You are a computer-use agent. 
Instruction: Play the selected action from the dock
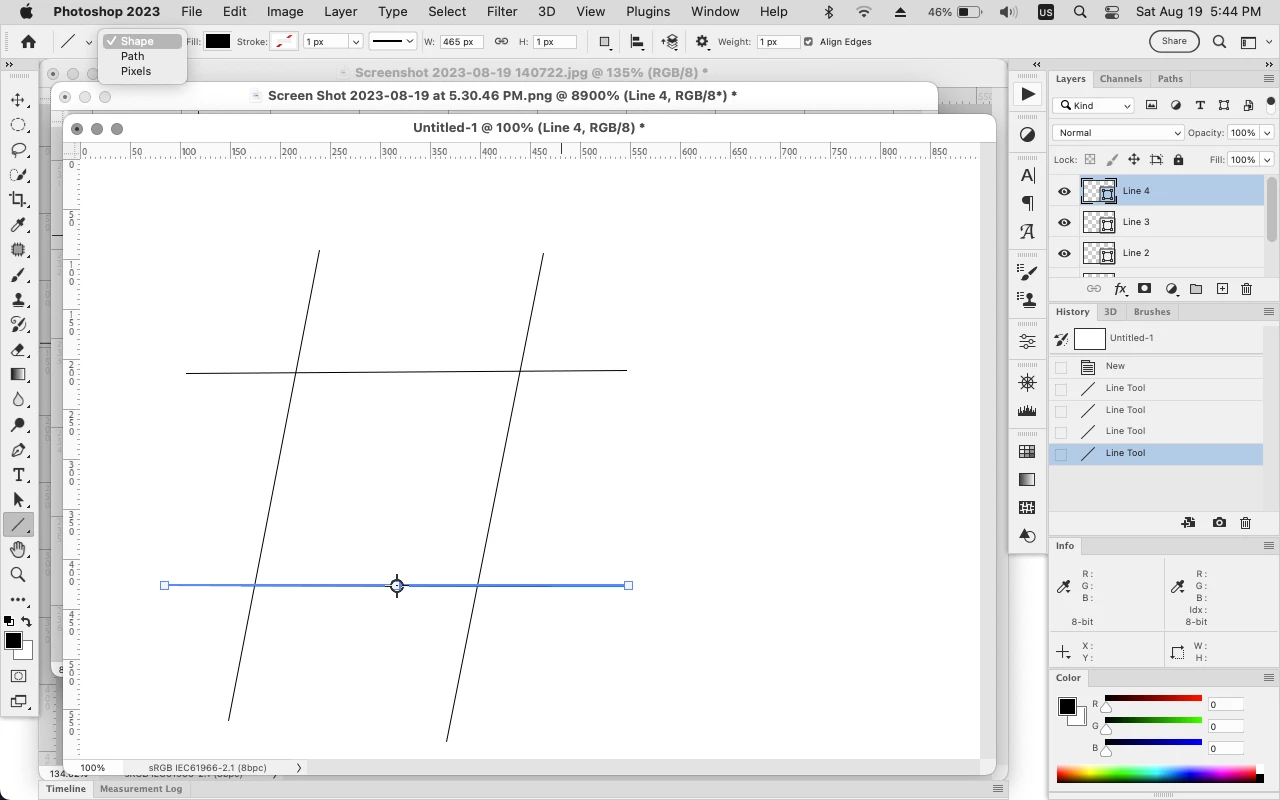pyautogui.click(x=1027, y=94)
